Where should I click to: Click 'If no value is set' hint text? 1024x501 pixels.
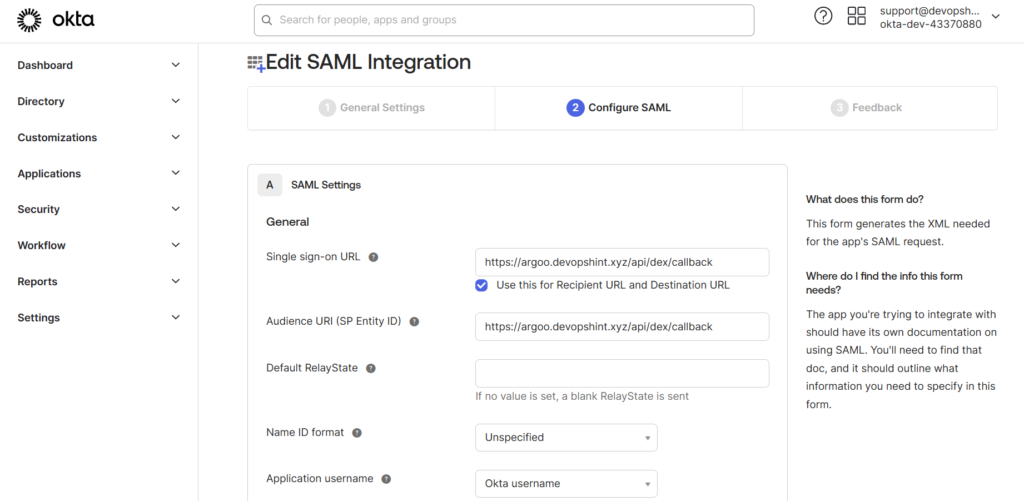click(x=582, y=396)
